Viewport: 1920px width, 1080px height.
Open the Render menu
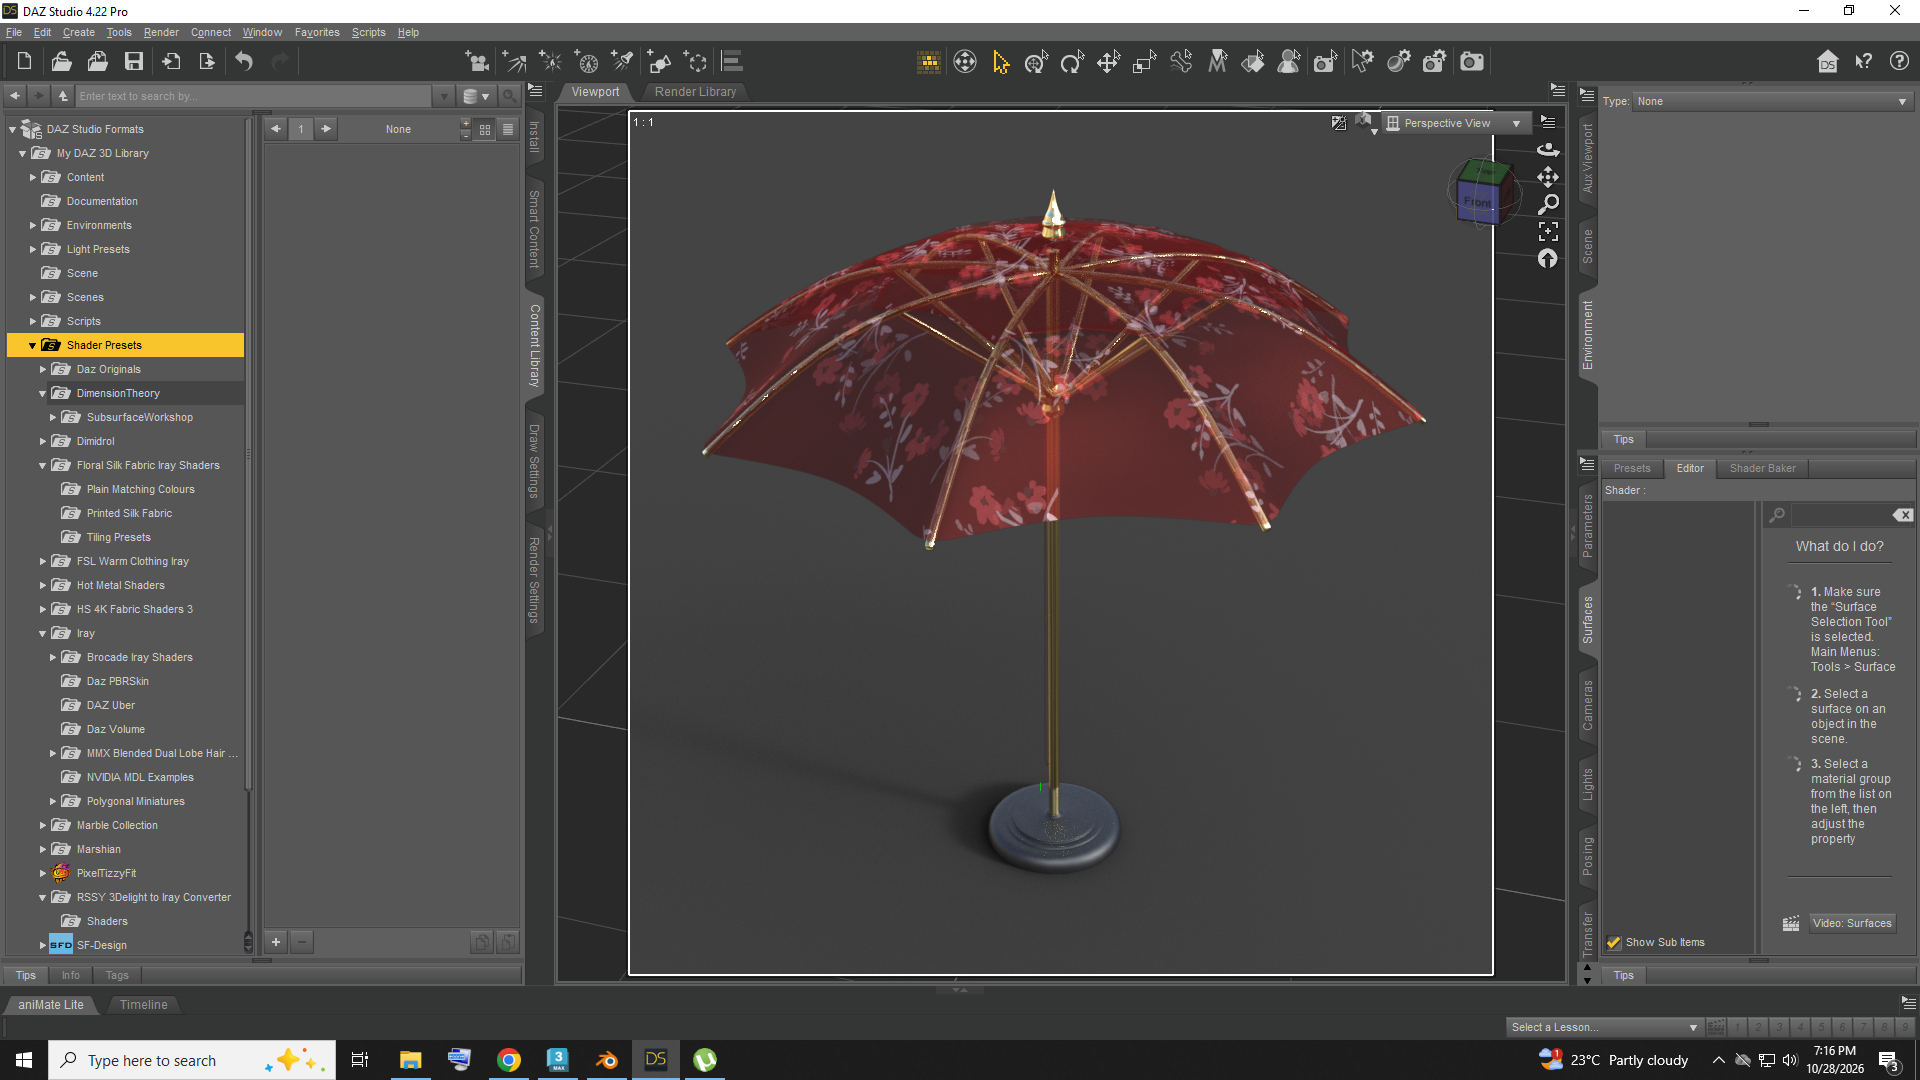click(161, 32)
